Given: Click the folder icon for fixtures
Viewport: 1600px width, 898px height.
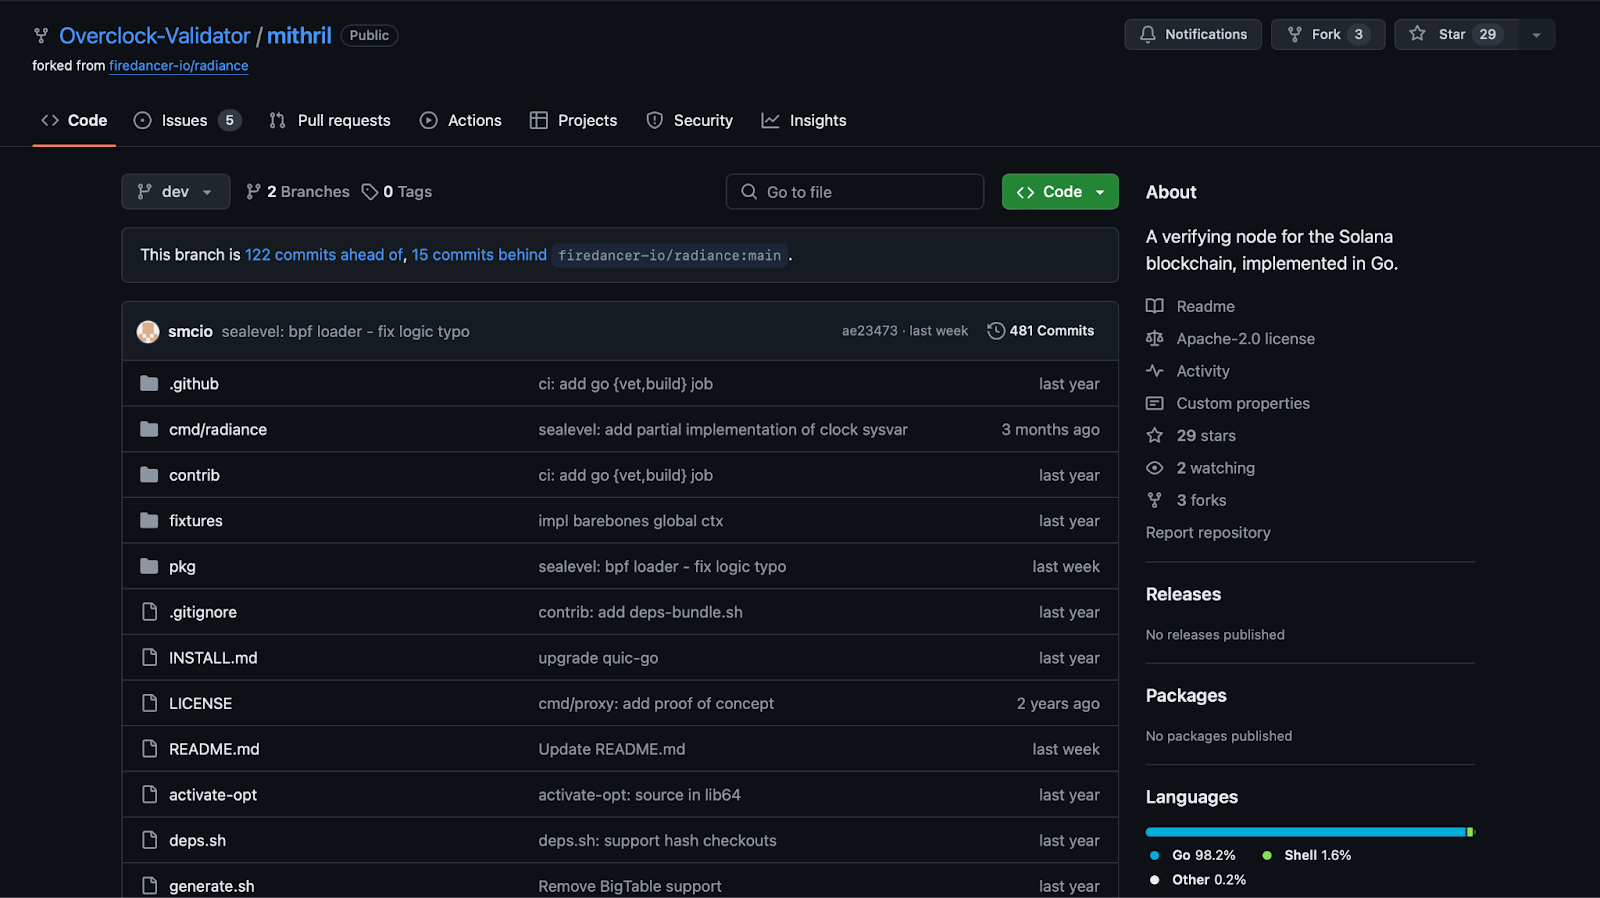Looking at the screenshot, I should [x=149, y=521].
